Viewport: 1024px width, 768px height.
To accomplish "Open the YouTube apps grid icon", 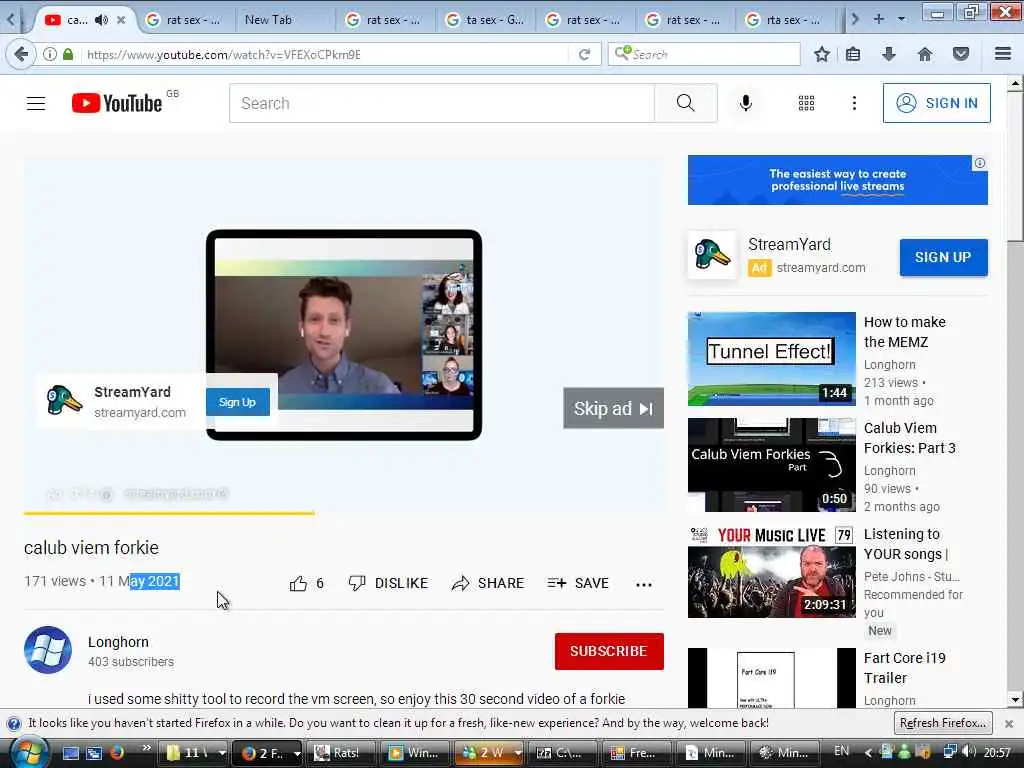I will pos(807,103).
